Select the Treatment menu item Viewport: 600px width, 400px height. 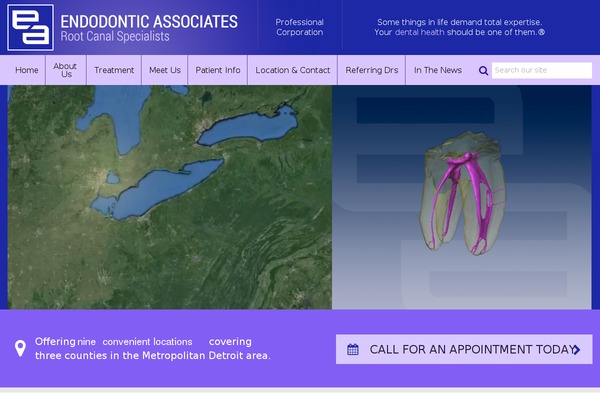click(x=114, y=70)
